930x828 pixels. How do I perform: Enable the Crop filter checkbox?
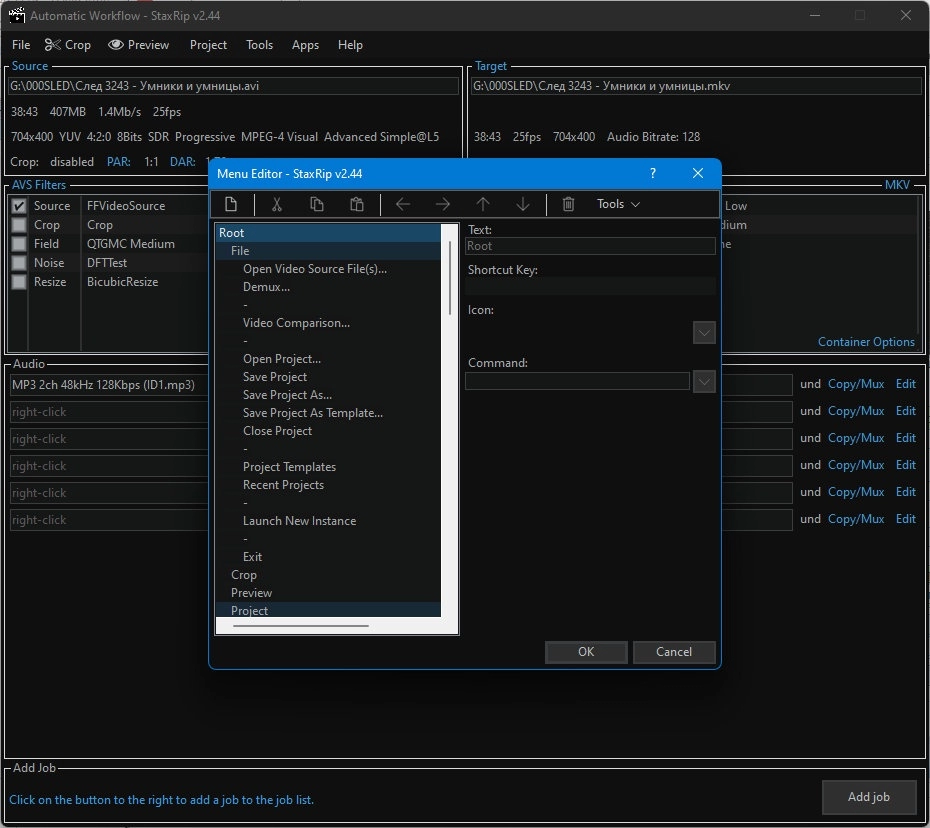click(19, 225)
